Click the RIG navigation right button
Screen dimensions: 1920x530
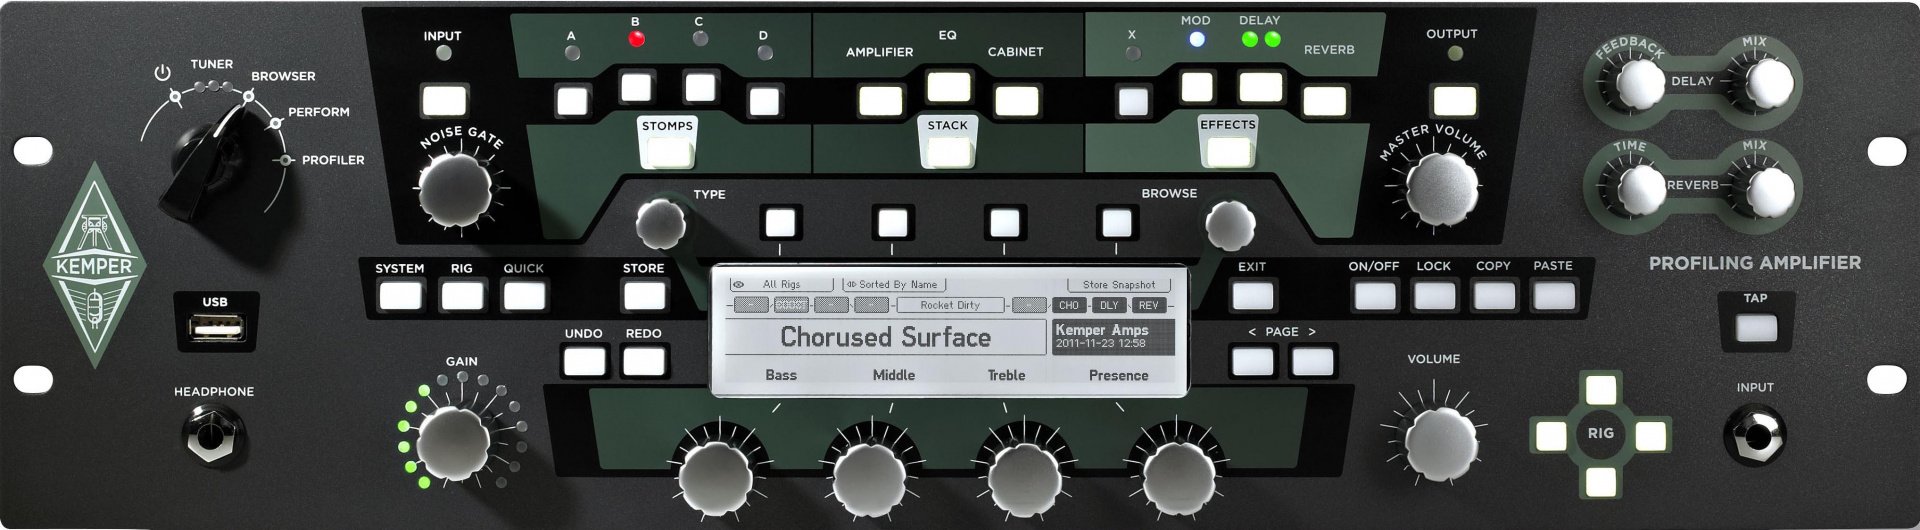1651,436
